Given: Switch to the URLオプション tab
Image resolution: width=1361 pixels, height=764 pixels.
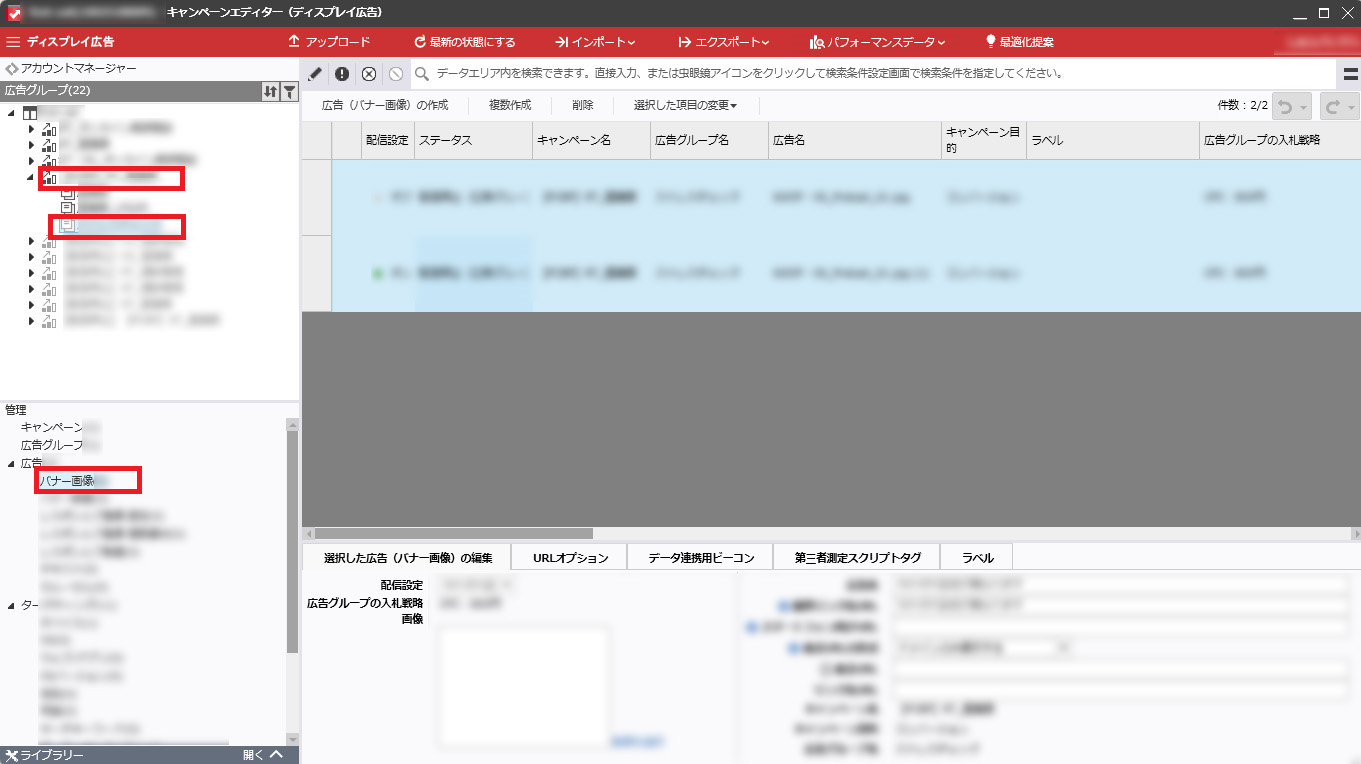Looking at the screenshot, I should [x=570, y=558].
